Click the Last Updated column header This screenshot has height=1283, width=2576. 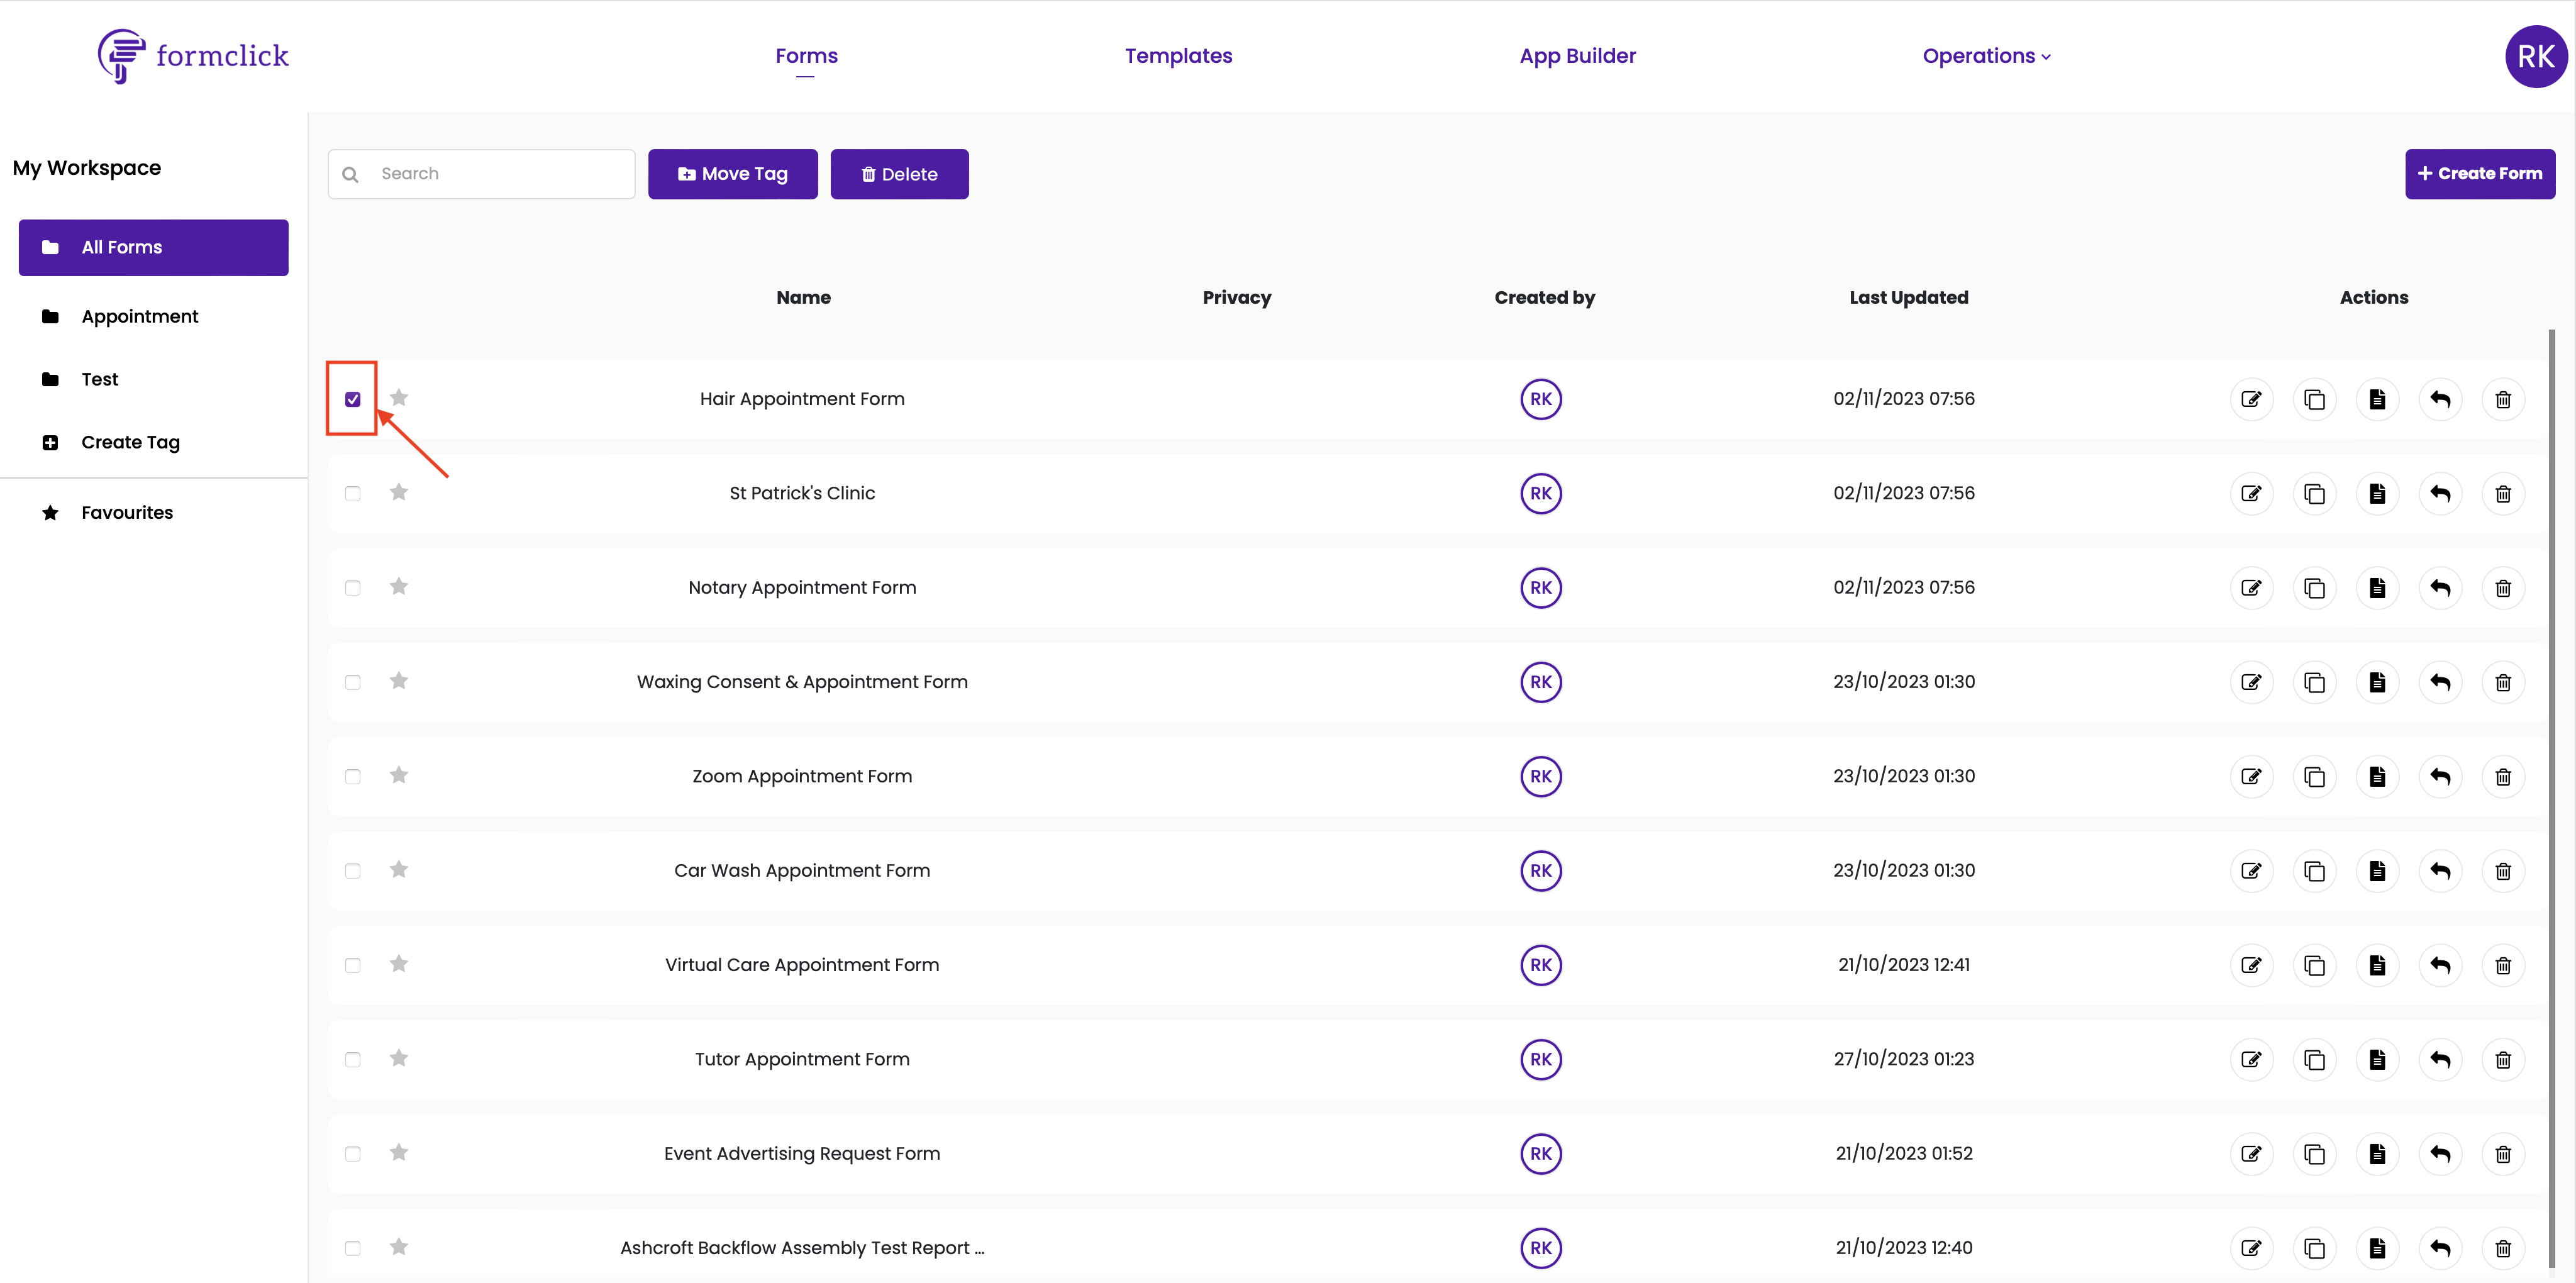(x=1908, y=298)
